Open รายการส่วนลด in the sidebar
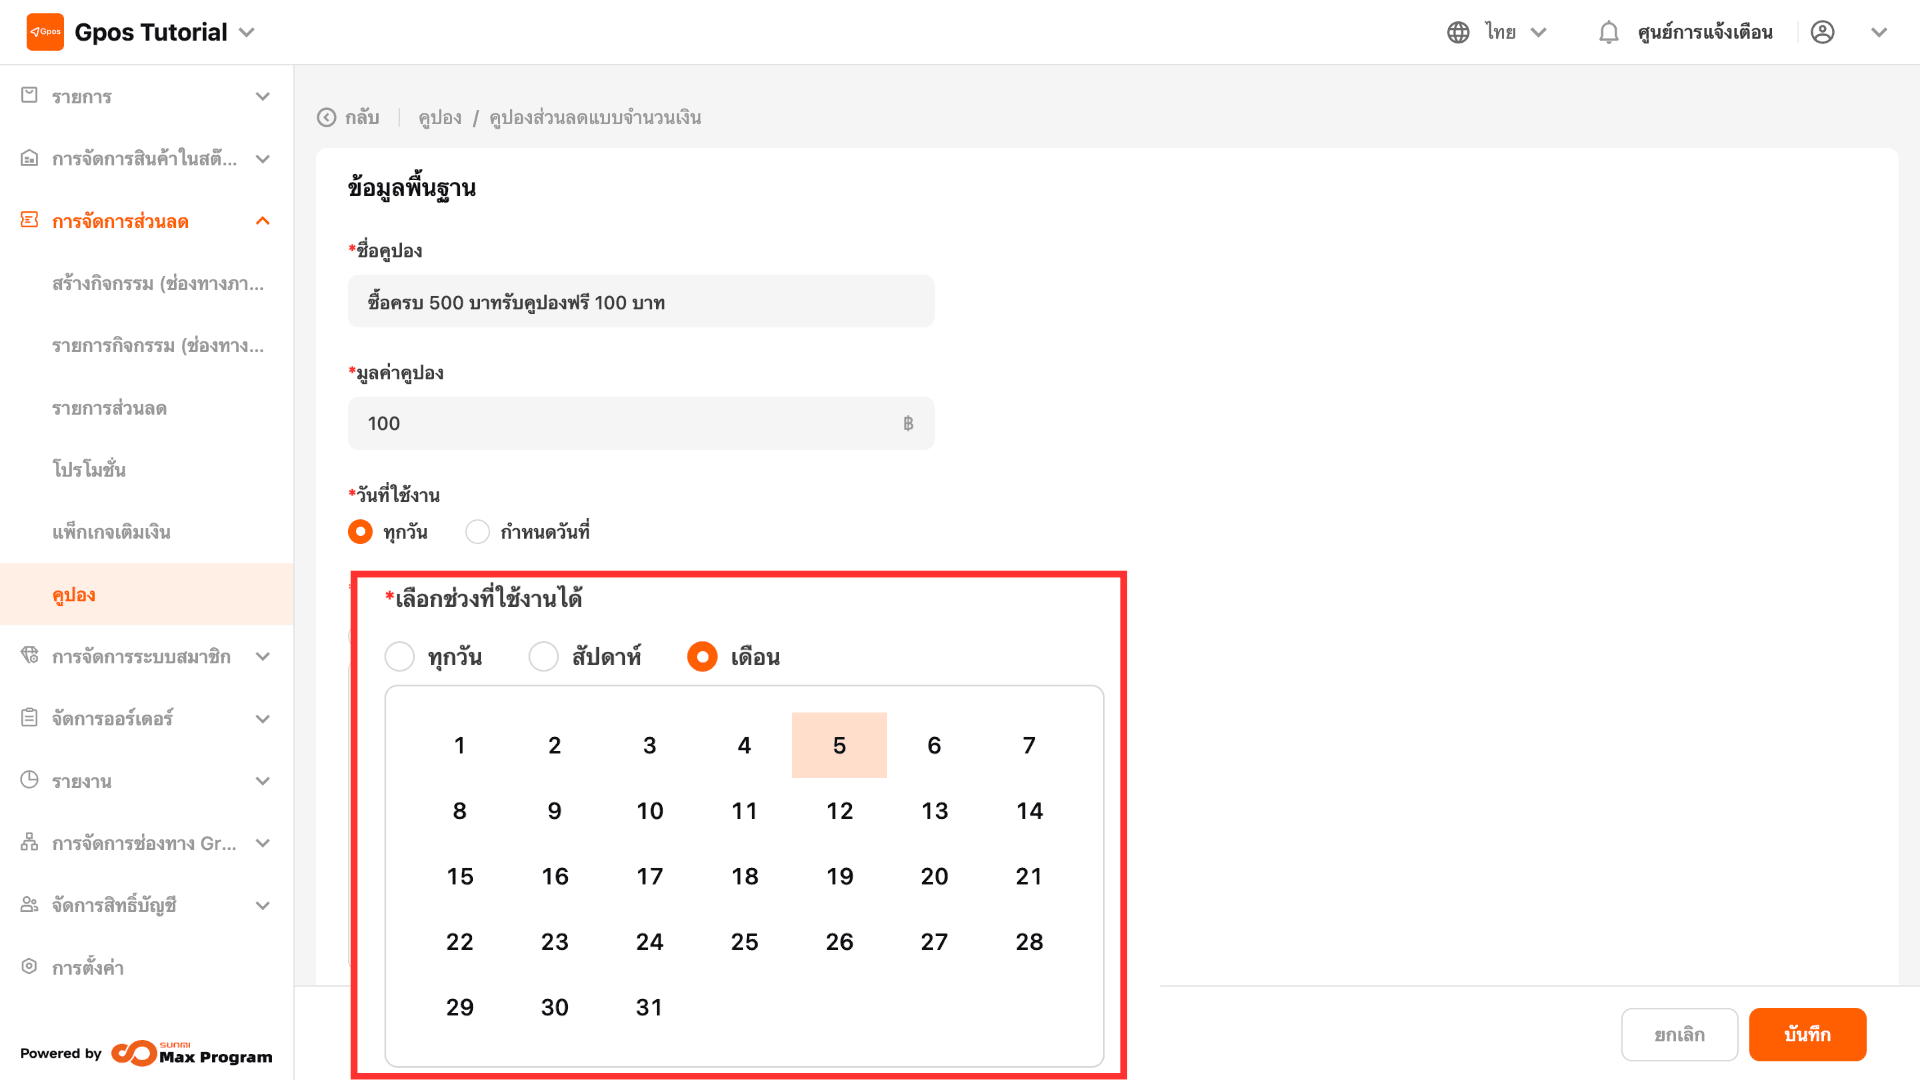 (x=109, y=408)
